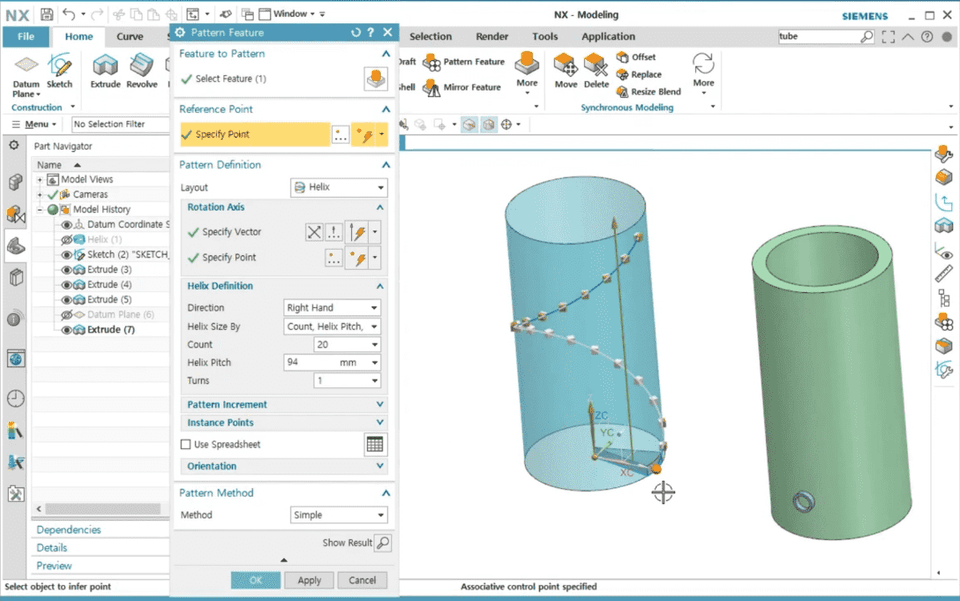The width and height of the screenshot is (960, 601).
Task: Cancel the Pattern Feature dialog
Action: (x=362, y=580)
